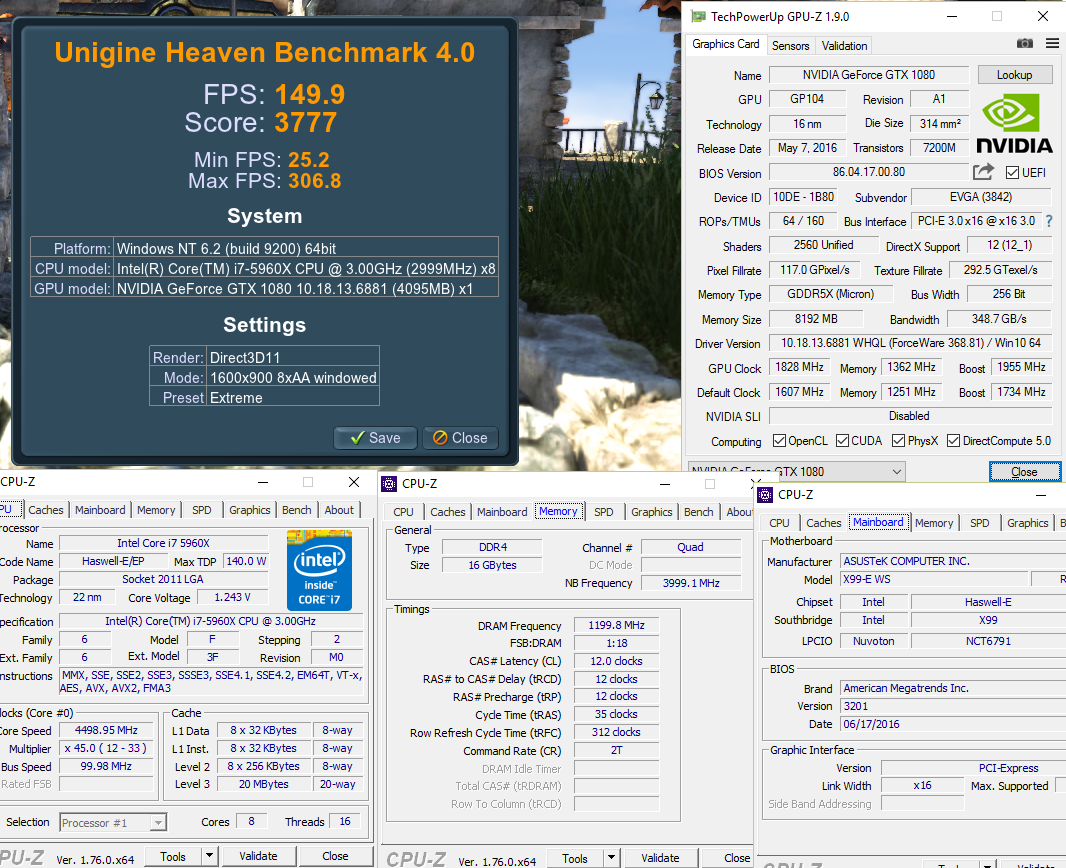Open Bench tab in left CPU-Z window
1066x868 pixels.
[296, 510]
